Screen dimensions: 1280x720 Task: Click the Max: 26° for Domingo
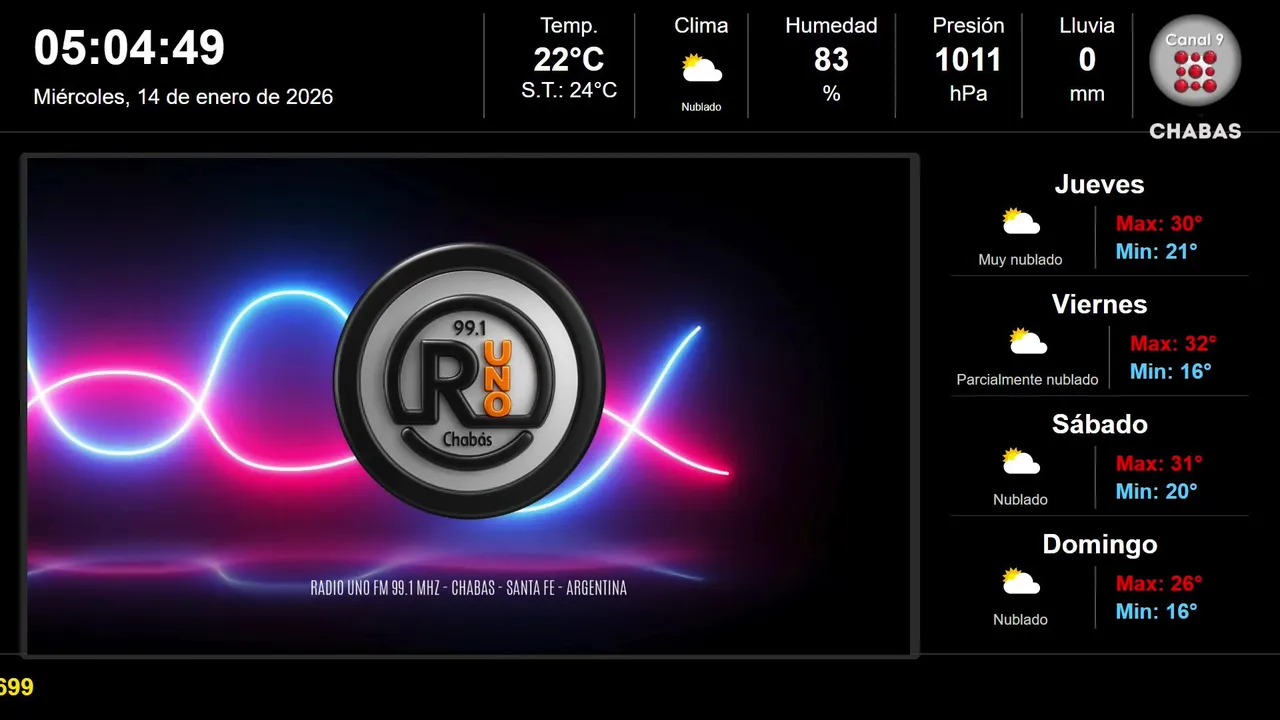1159,583
